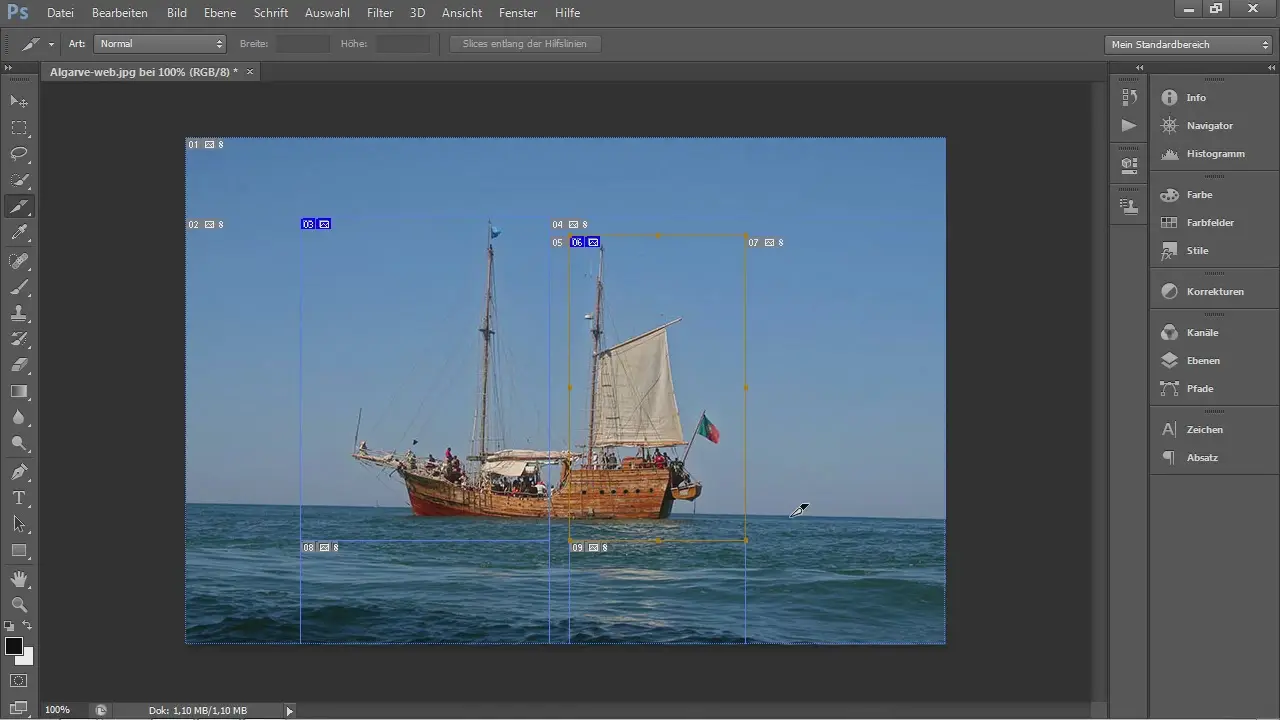Open the Mein Standardbereich workspace dropdown
The image size is (1280, 720).
[x=1188, y=44]
